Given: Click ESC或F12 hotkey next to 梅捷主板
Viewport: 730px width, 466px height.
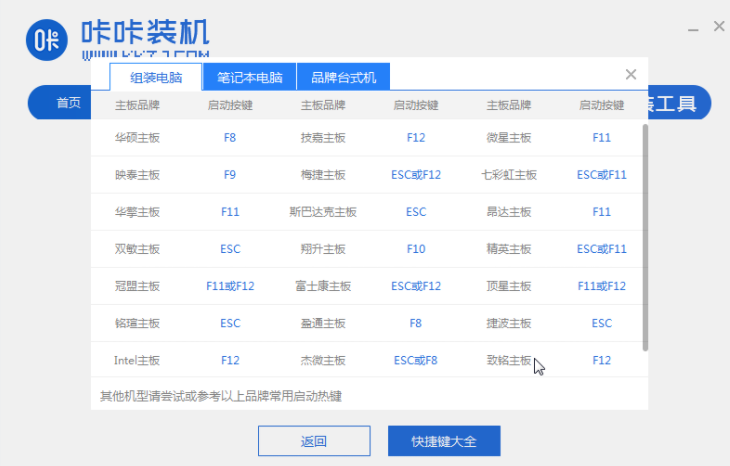Looking at the screenshot, I should 416,175.
